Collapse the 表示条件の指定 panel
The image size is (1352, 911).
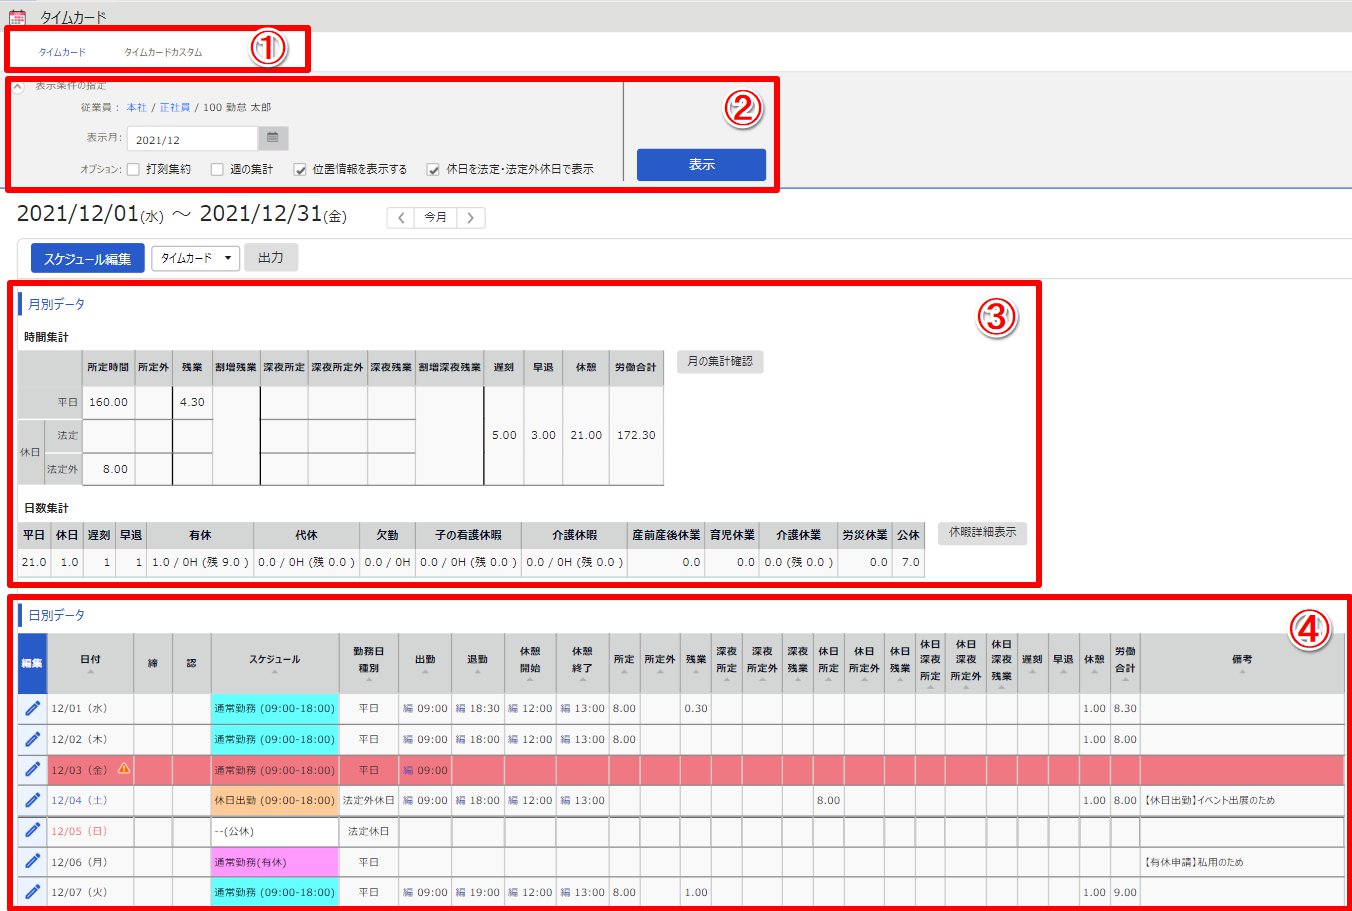[17, 87]
